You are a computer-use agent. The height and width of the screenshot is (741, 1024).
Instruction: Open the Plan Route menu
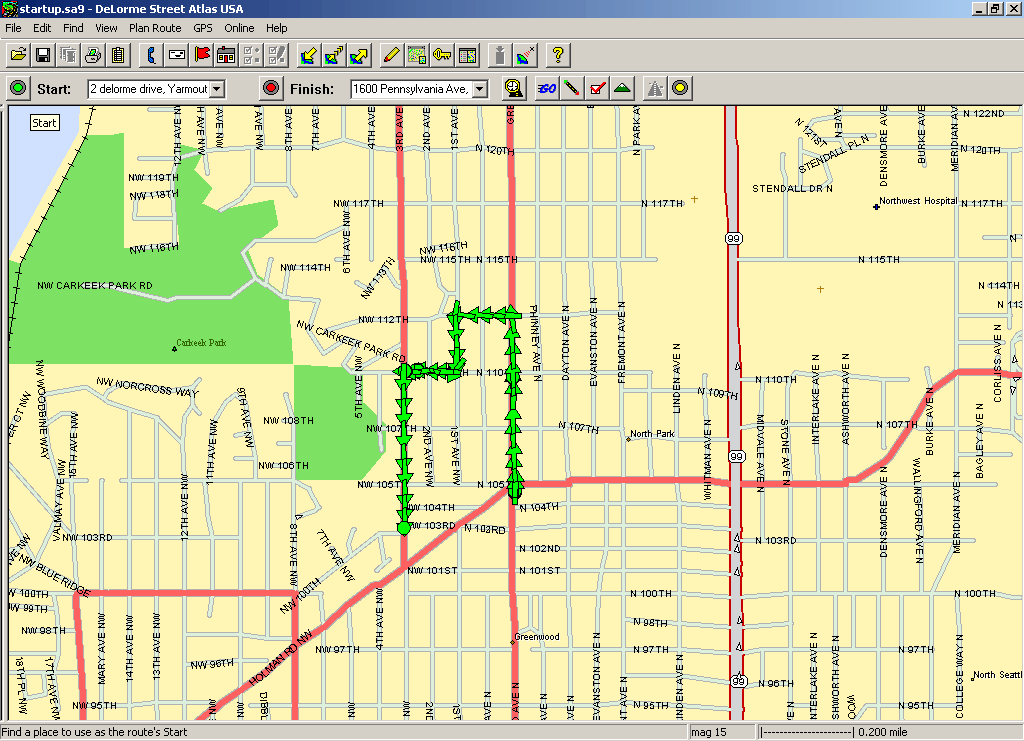(155, 28)
